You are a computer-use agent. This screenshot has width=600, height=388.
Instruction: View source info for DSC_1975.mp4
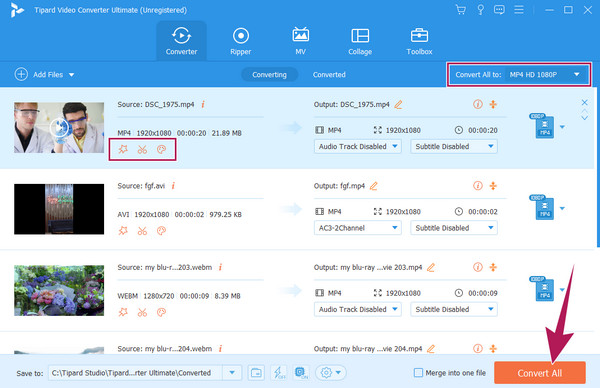pos(203,104)
